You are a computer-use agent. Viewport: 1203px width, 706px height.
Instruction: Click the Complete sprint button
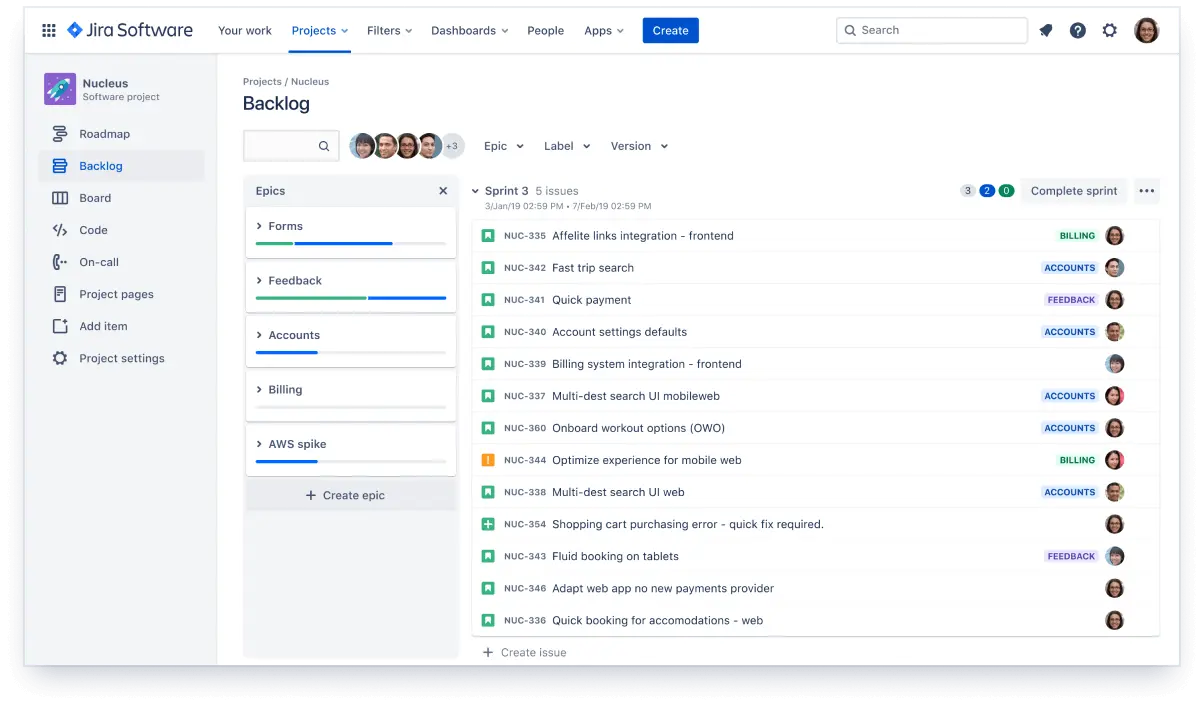click(x=1073, y=191)
